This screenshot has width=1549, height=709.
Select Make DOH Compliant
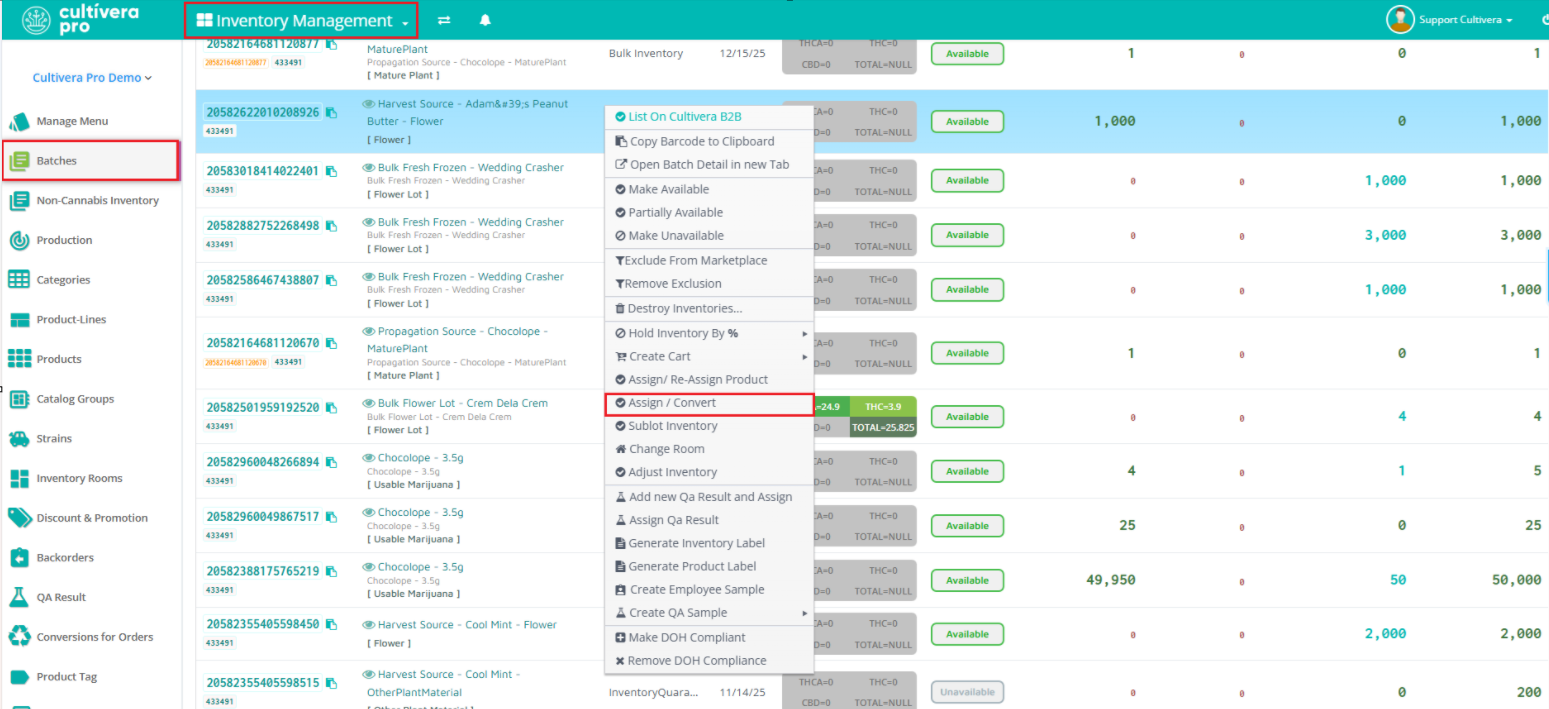click(709, 637)
